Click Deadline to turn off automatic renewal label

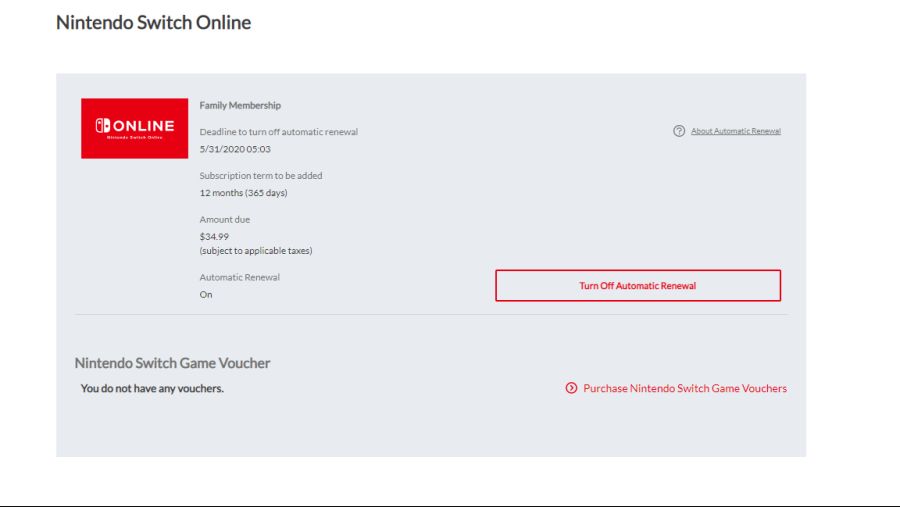coord(278,131)
